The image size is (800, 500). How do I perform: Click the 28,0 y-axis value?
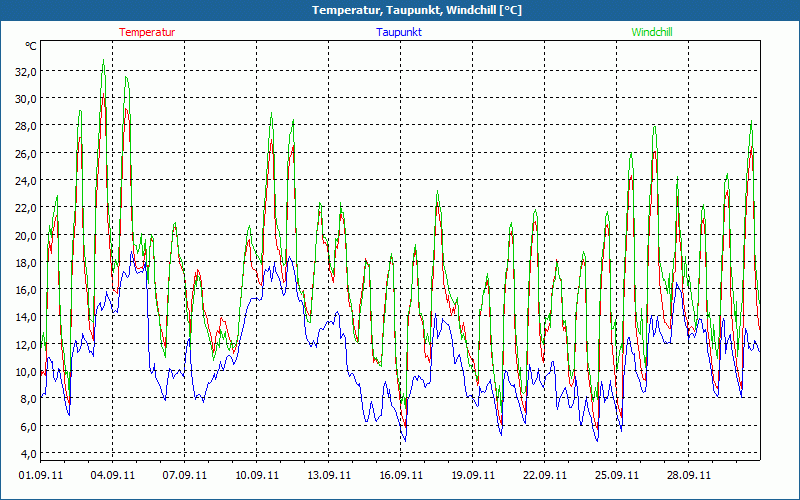pos(26,126)
